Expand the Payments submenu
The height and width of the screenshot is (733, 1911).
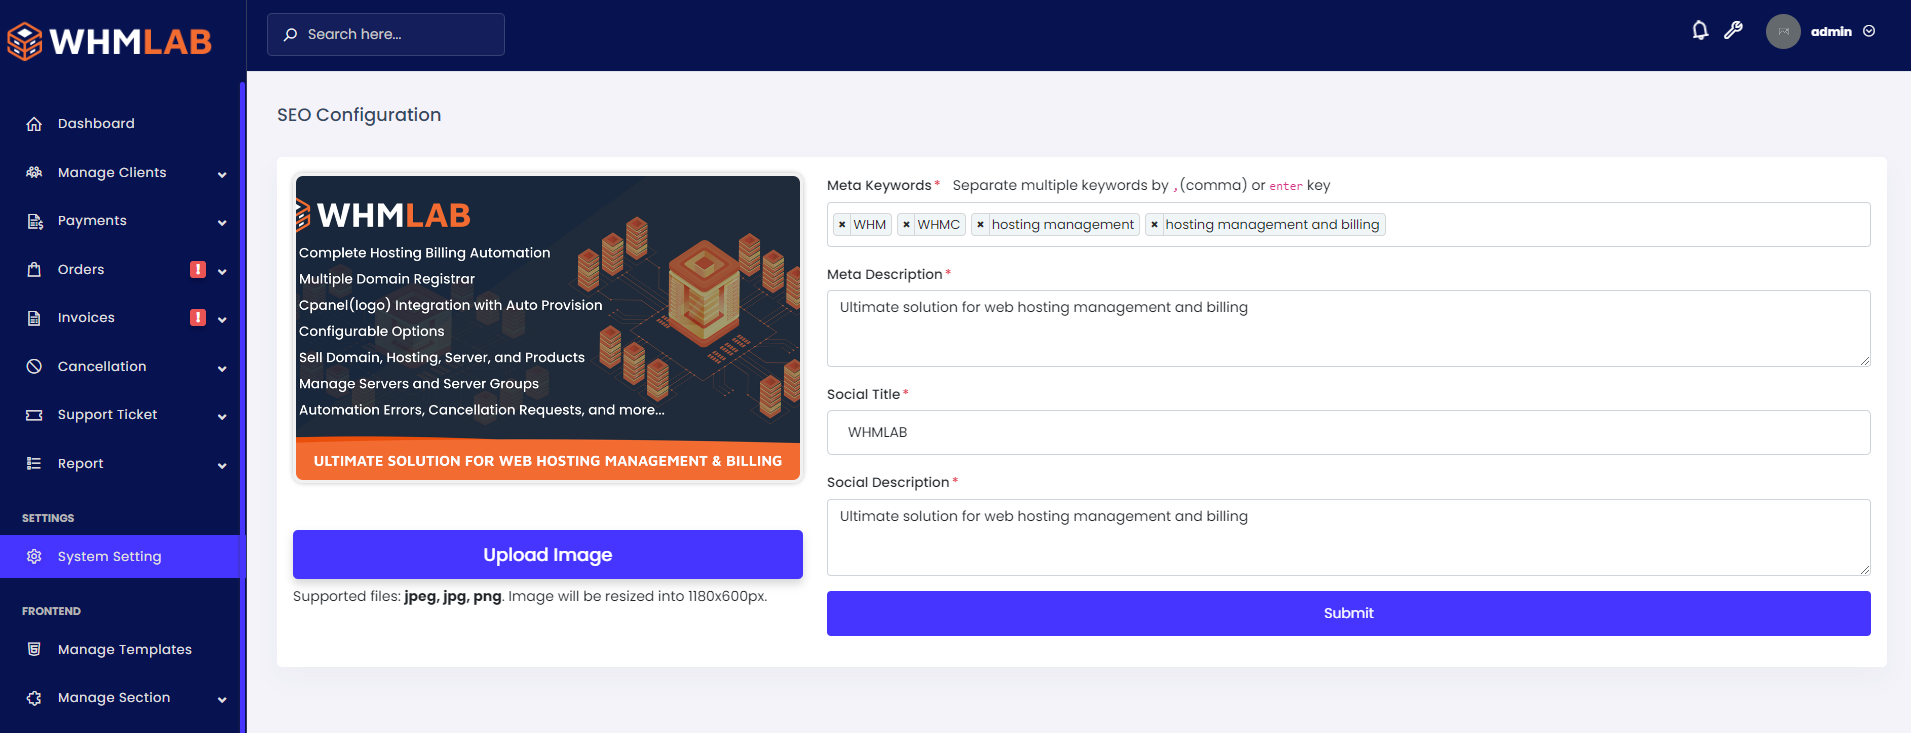tap(221, 222)
